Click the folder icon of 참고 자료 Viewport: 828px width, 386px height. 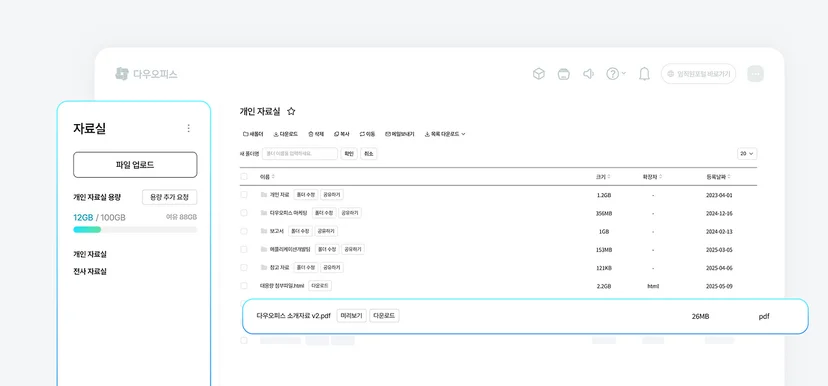[264, 268]
